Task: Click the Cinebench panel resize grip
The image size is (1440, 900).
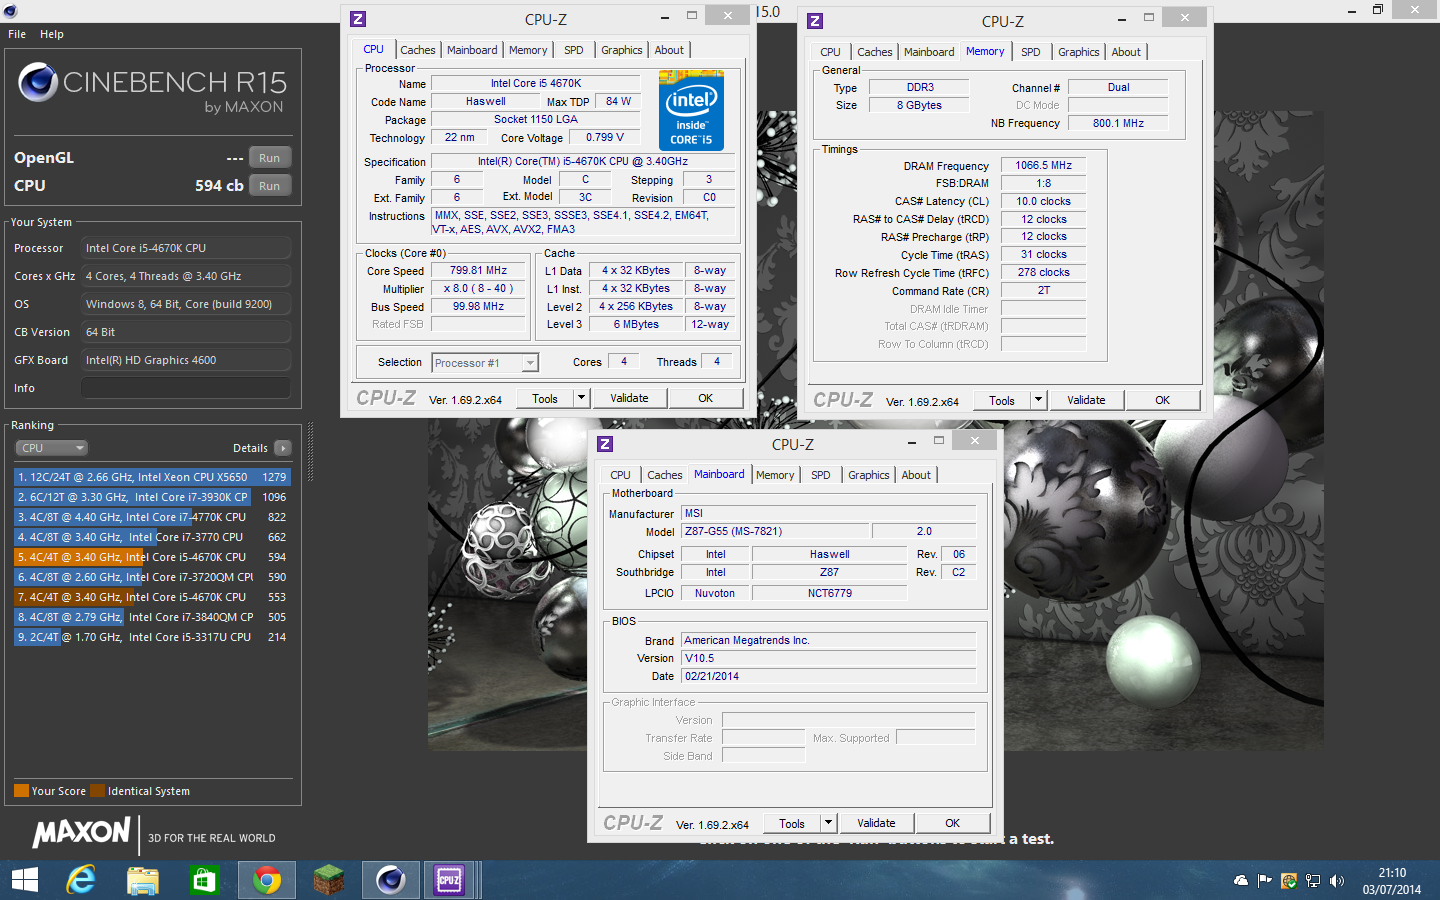Action: 310,452
